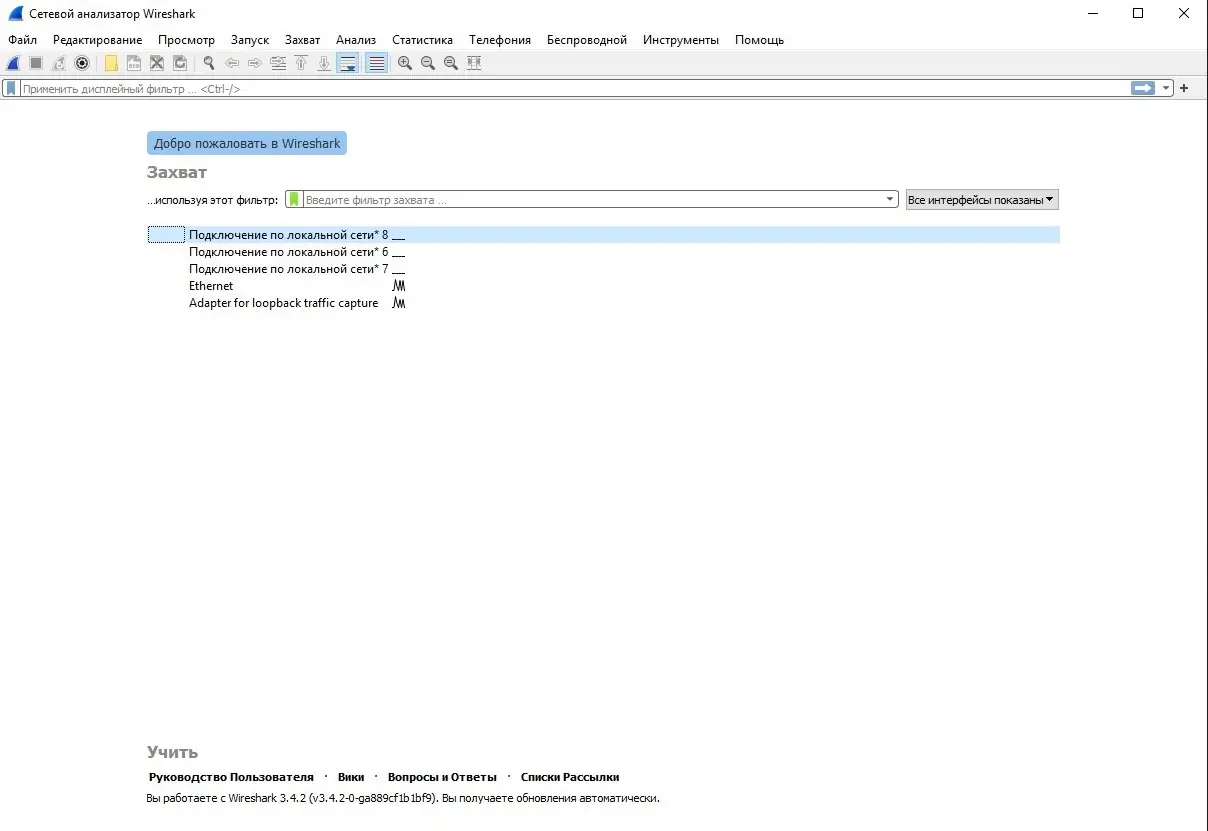Select interface 'Подключение по локальной сети* 6'
The height and width of the screenshot is (831, 1208).
pyautogui.click(x=603, y=252)
